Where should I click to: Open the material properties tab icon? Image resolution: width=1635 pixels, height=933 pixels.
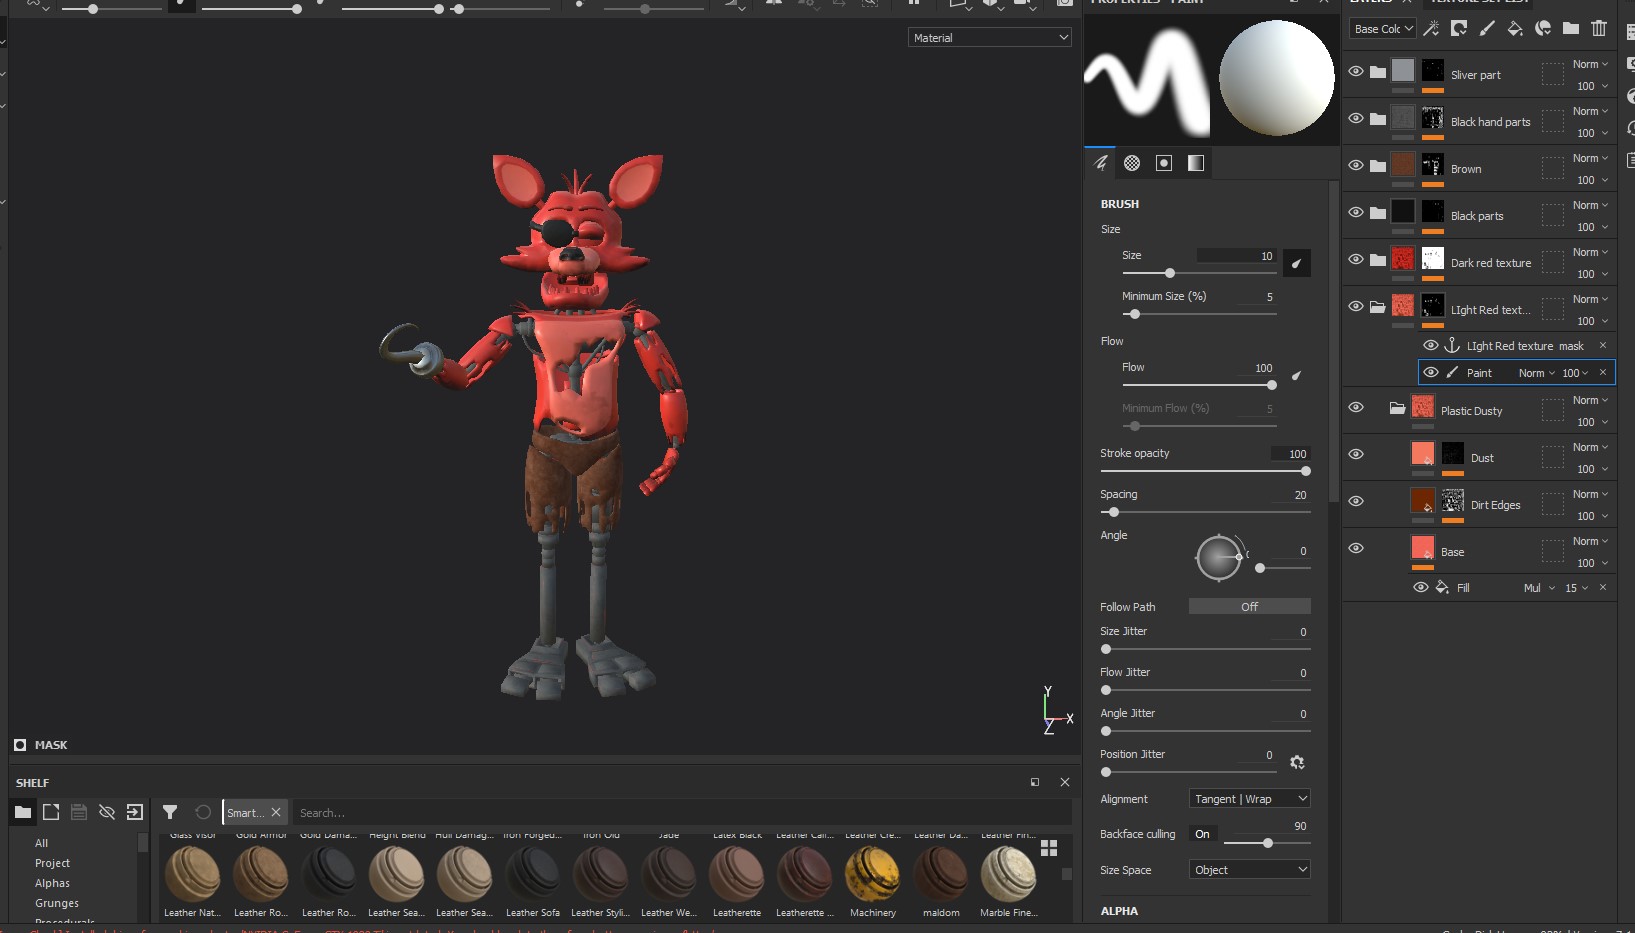[x=1196, y=163]
